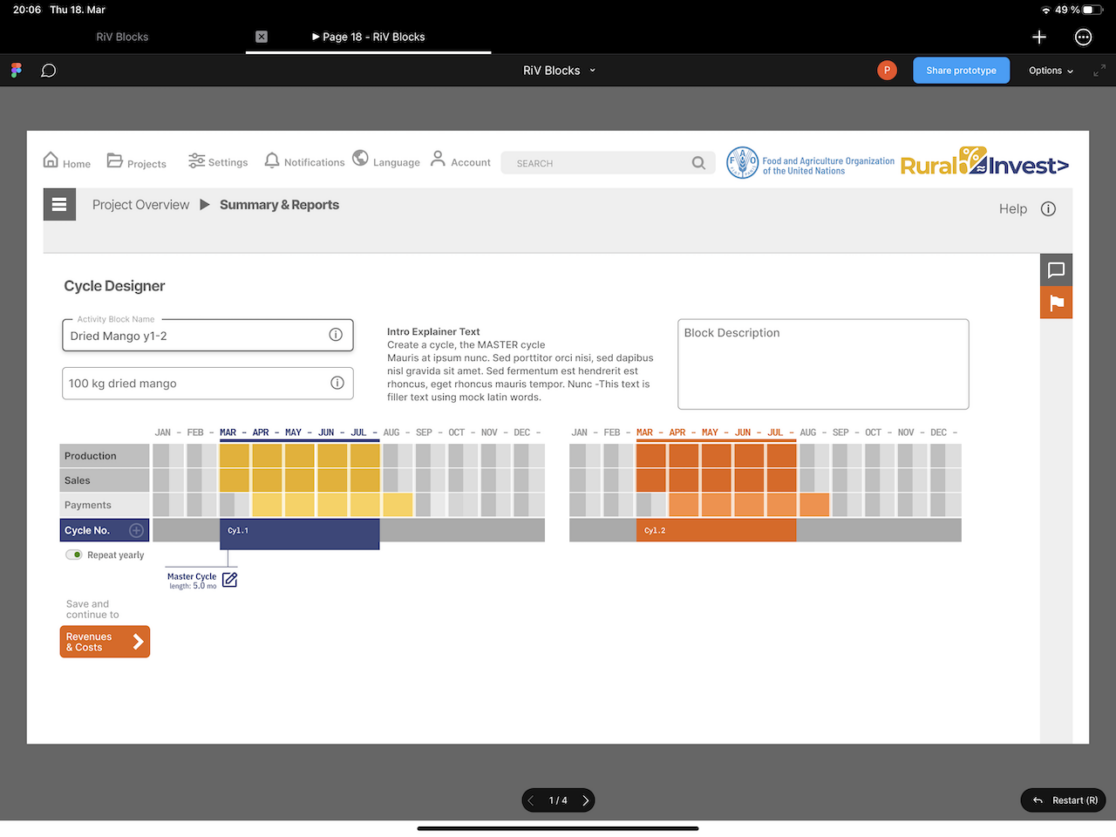Click the Help info icon
Viewport: 1116px width, 837px height.
(1048, 209)
